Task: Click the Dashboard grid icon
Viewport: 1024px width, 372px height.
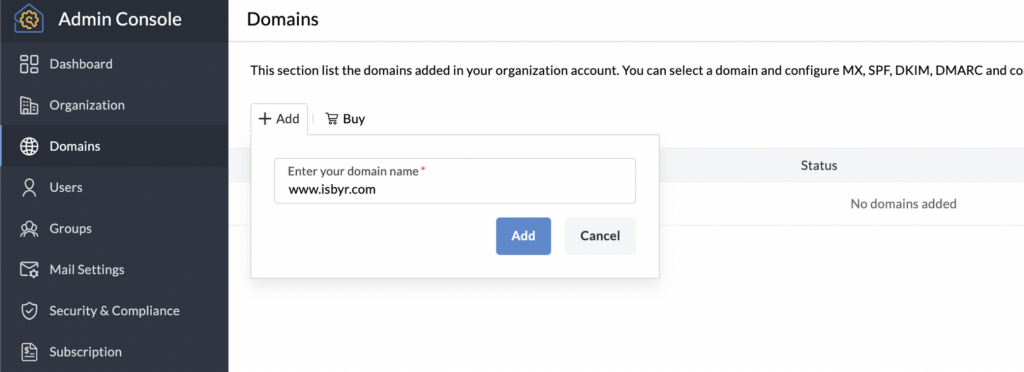Action: (29, 64)
